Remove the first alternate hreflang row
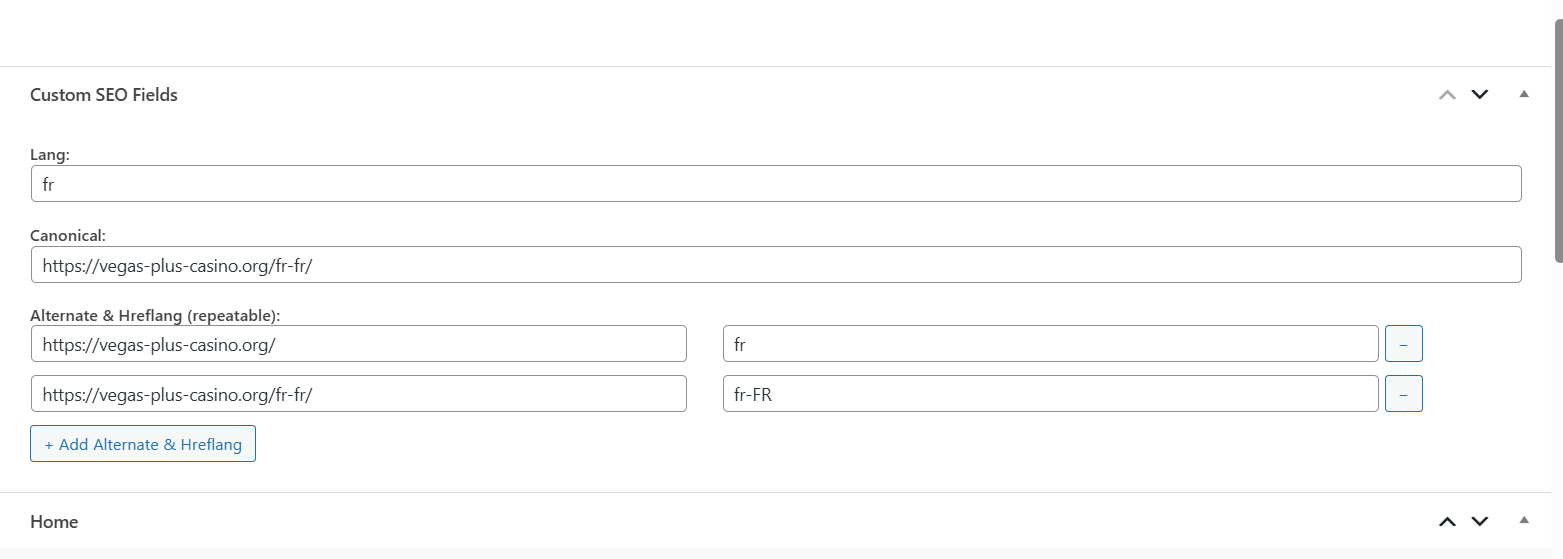1563x559 pixels. click(x=1403, y=344)
